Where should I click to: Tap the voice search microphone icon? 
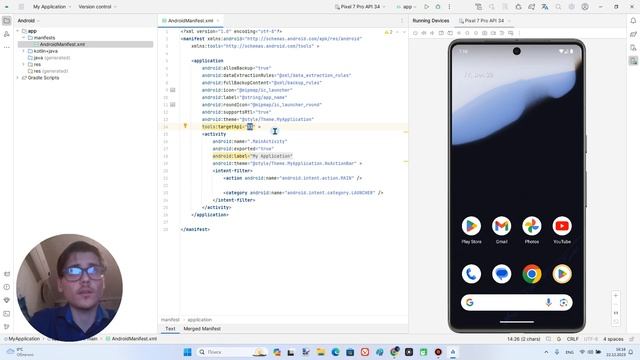549,302
